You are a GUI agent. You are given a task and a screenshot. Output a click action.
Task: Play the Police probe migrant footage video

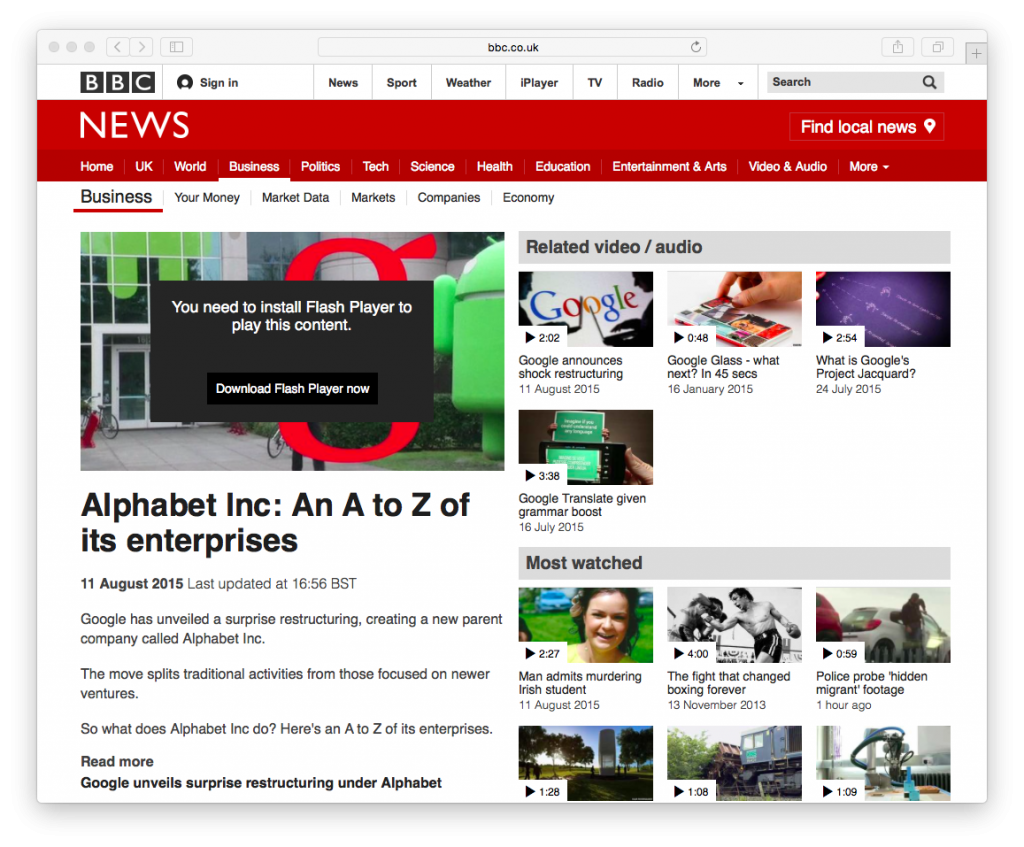tap(883, 625)
